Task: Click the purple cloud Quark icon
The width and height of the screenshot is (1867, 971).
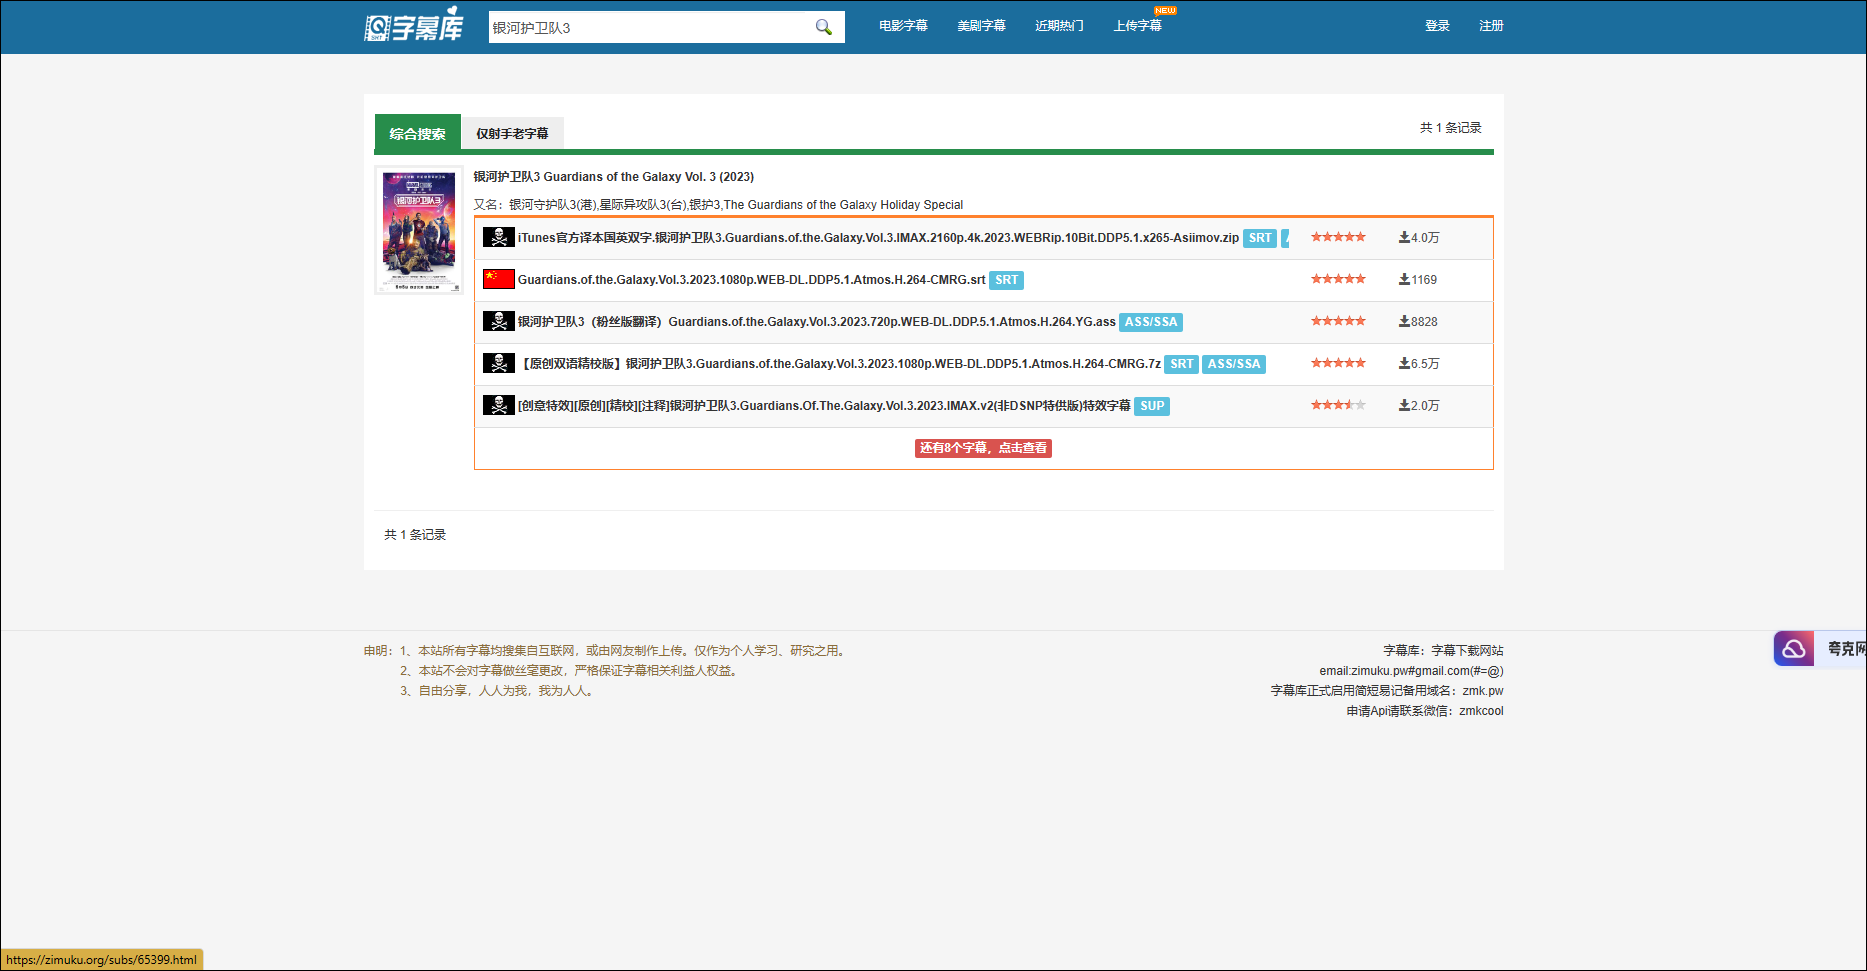Action: (1794, 649)
